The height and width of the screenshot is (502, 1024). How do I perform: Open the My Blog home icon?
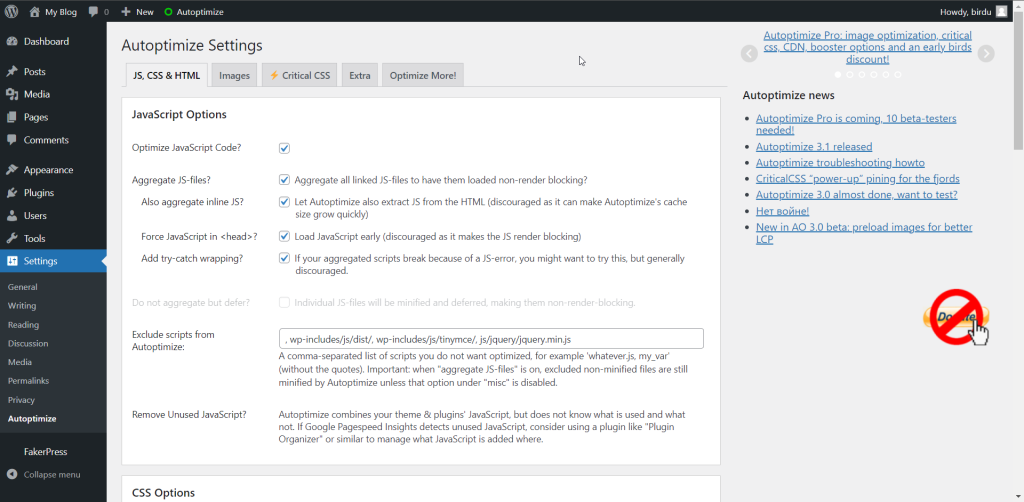coord(35,11)
